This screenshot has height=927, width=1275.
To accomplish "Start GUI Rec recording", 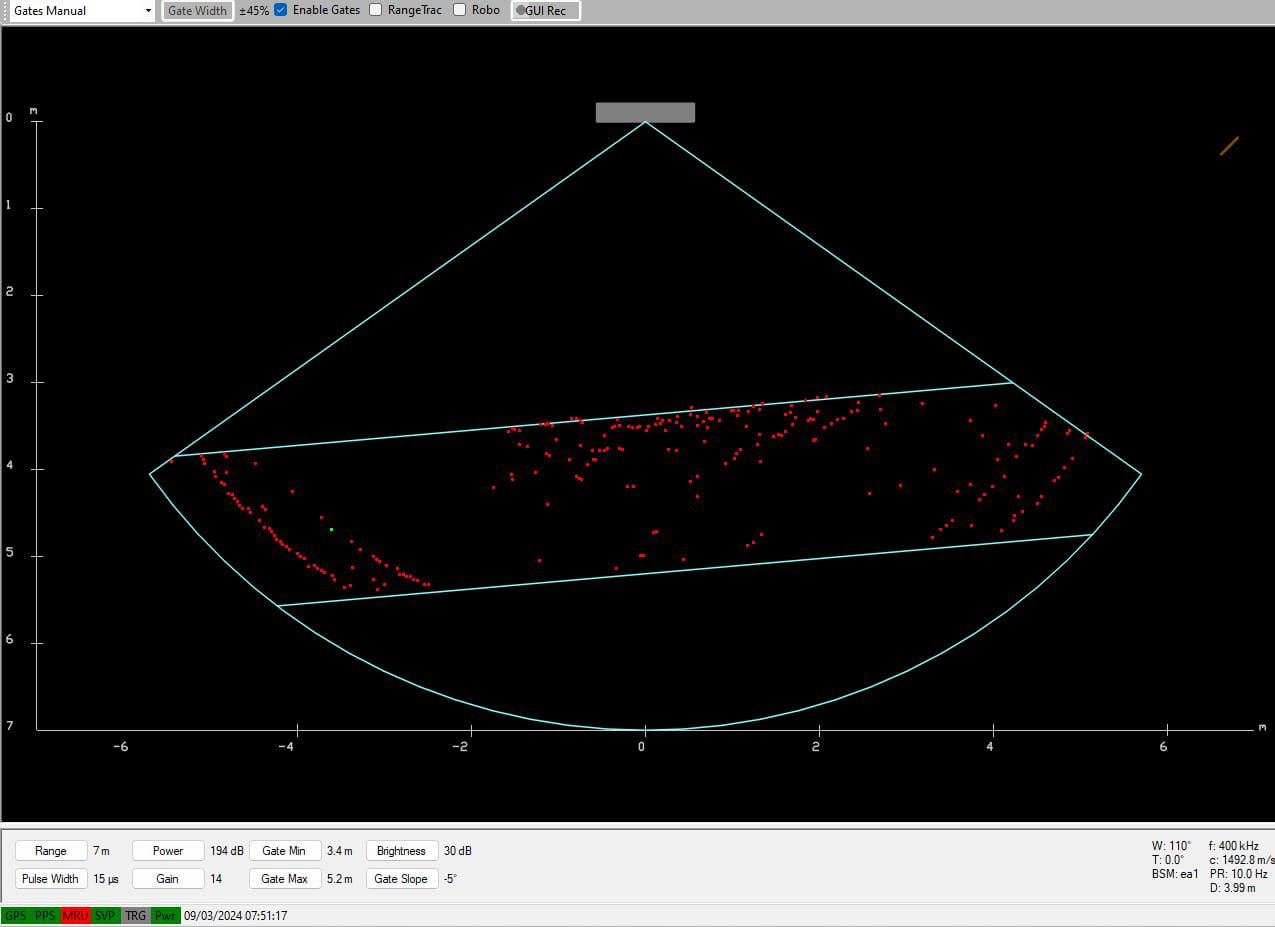I will [x=545, y=11].
